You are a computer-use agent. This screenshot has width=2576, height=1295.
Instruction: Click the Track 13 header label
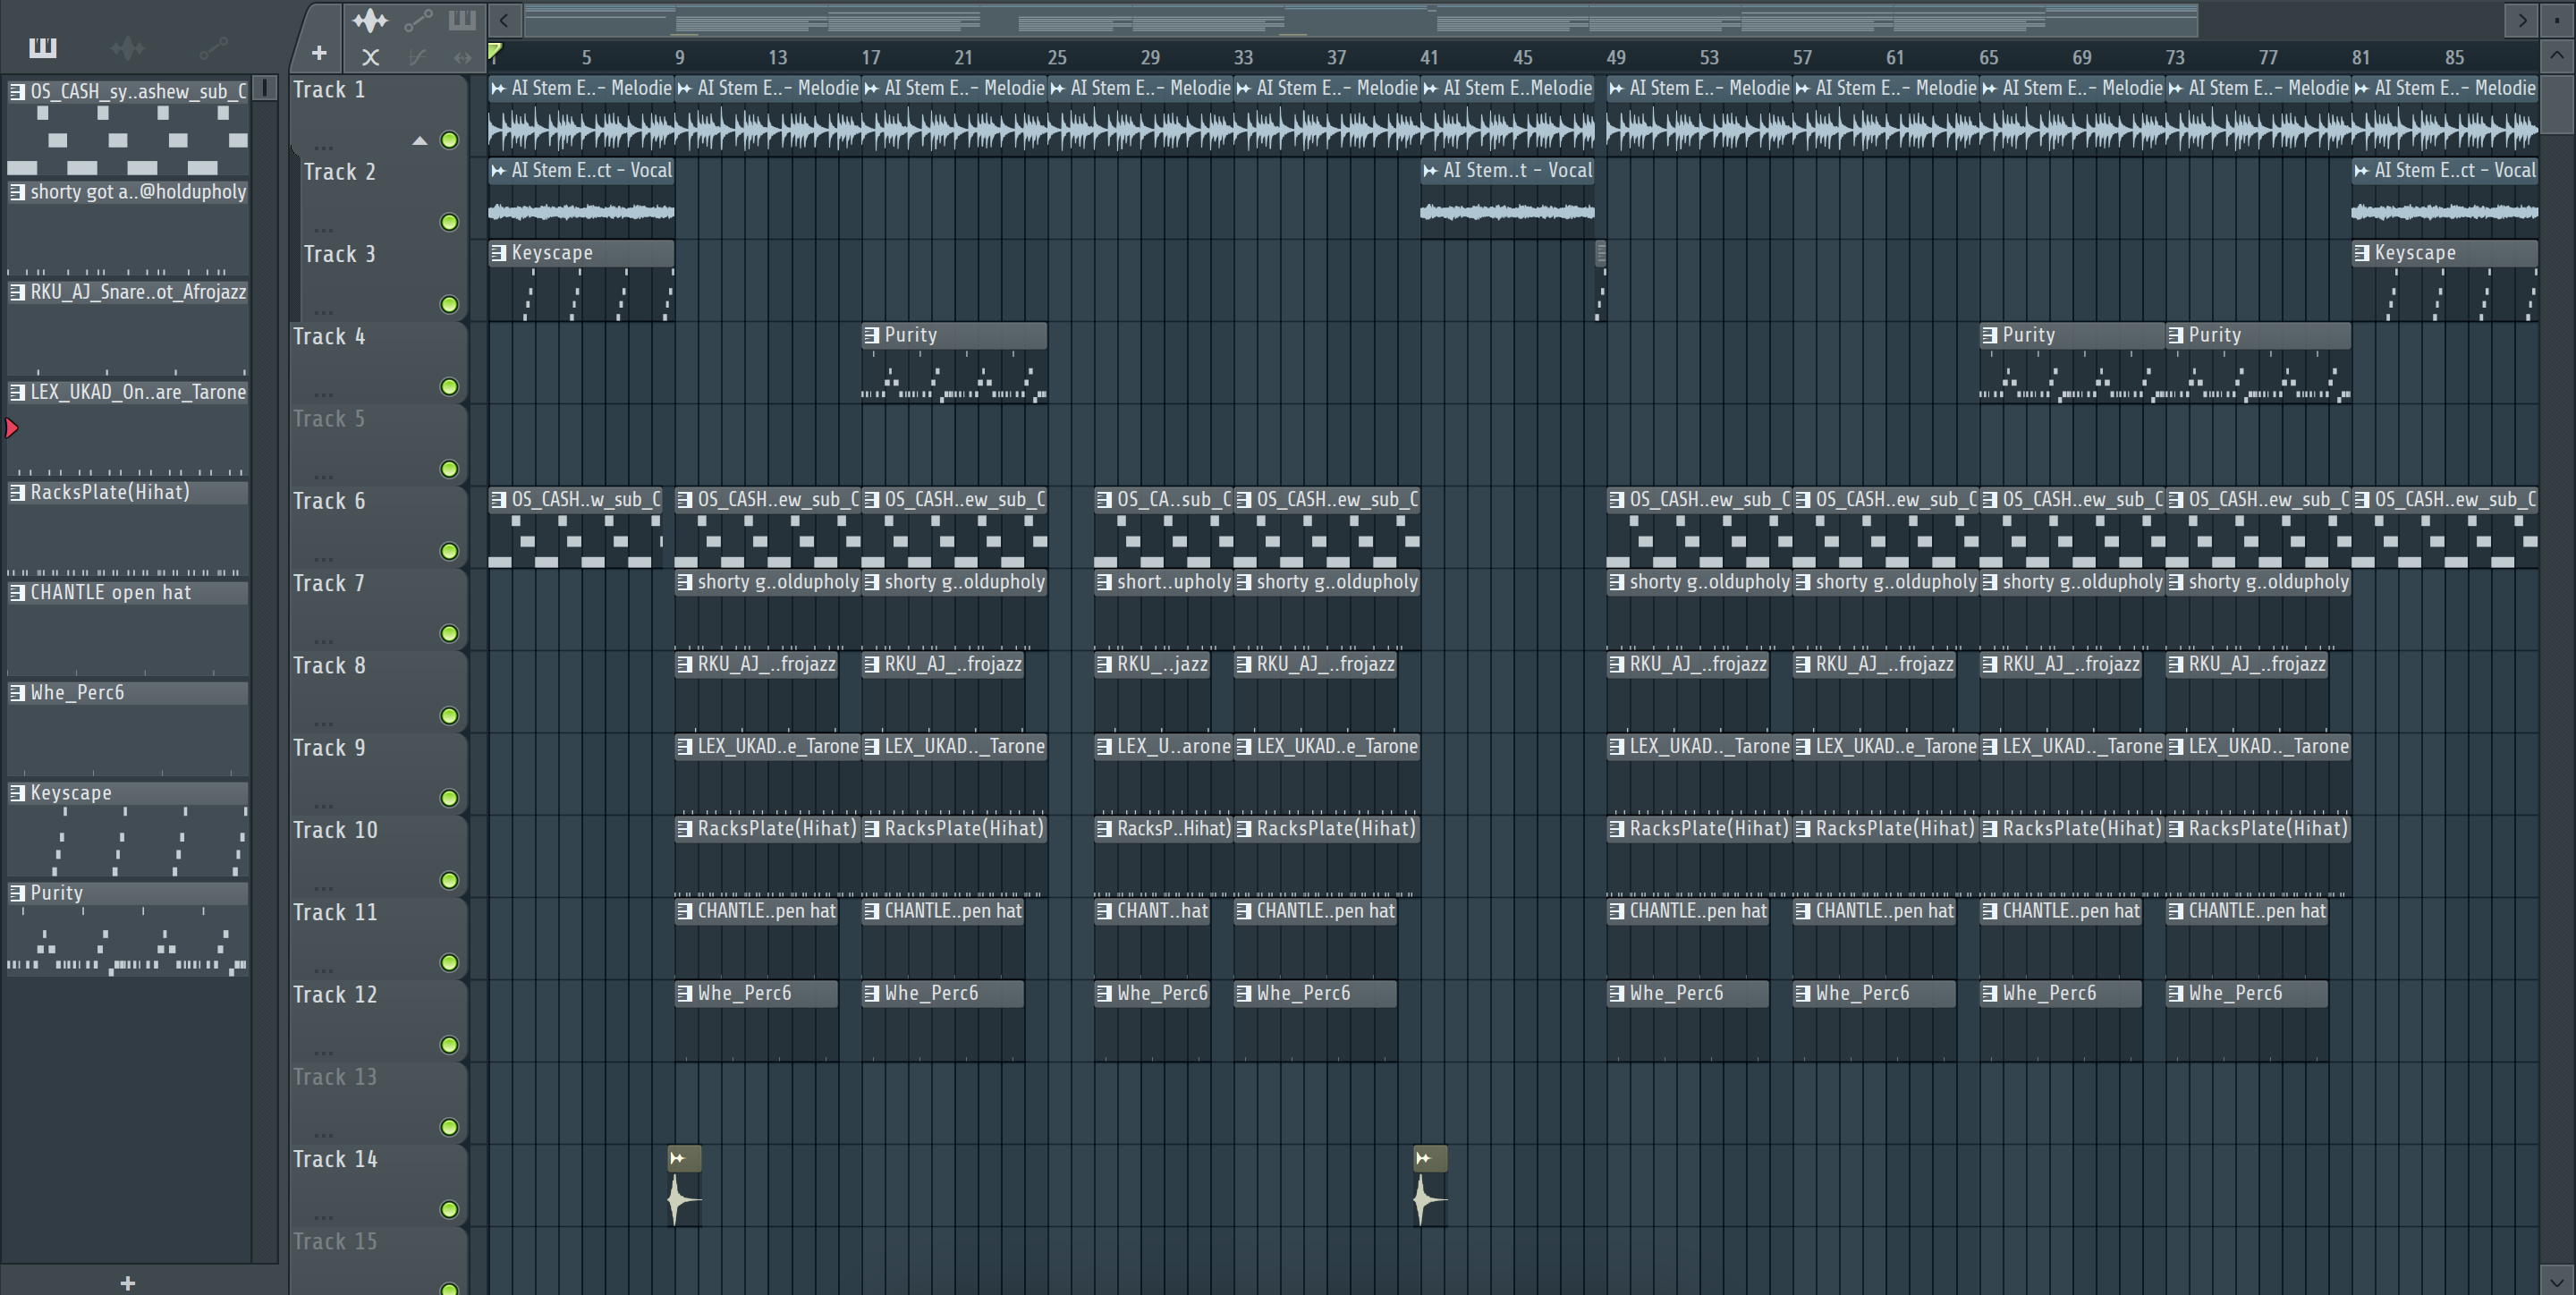pos(335,1077)
